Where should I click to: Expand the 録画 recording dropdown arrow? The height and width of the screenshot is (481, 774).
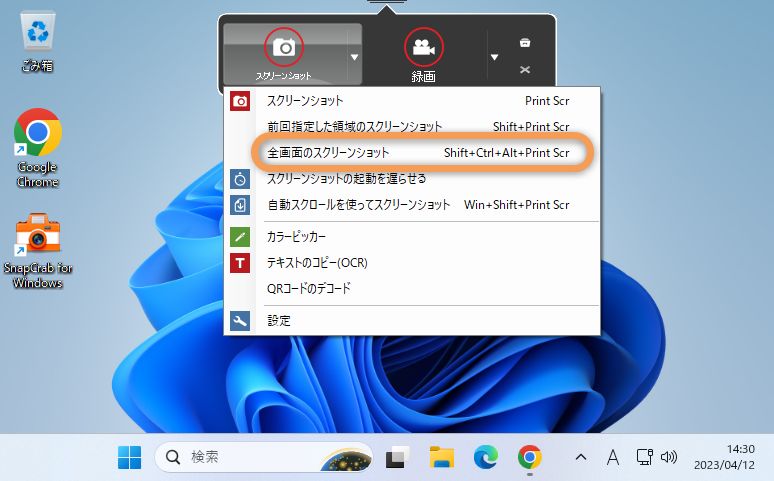(494, 57)
